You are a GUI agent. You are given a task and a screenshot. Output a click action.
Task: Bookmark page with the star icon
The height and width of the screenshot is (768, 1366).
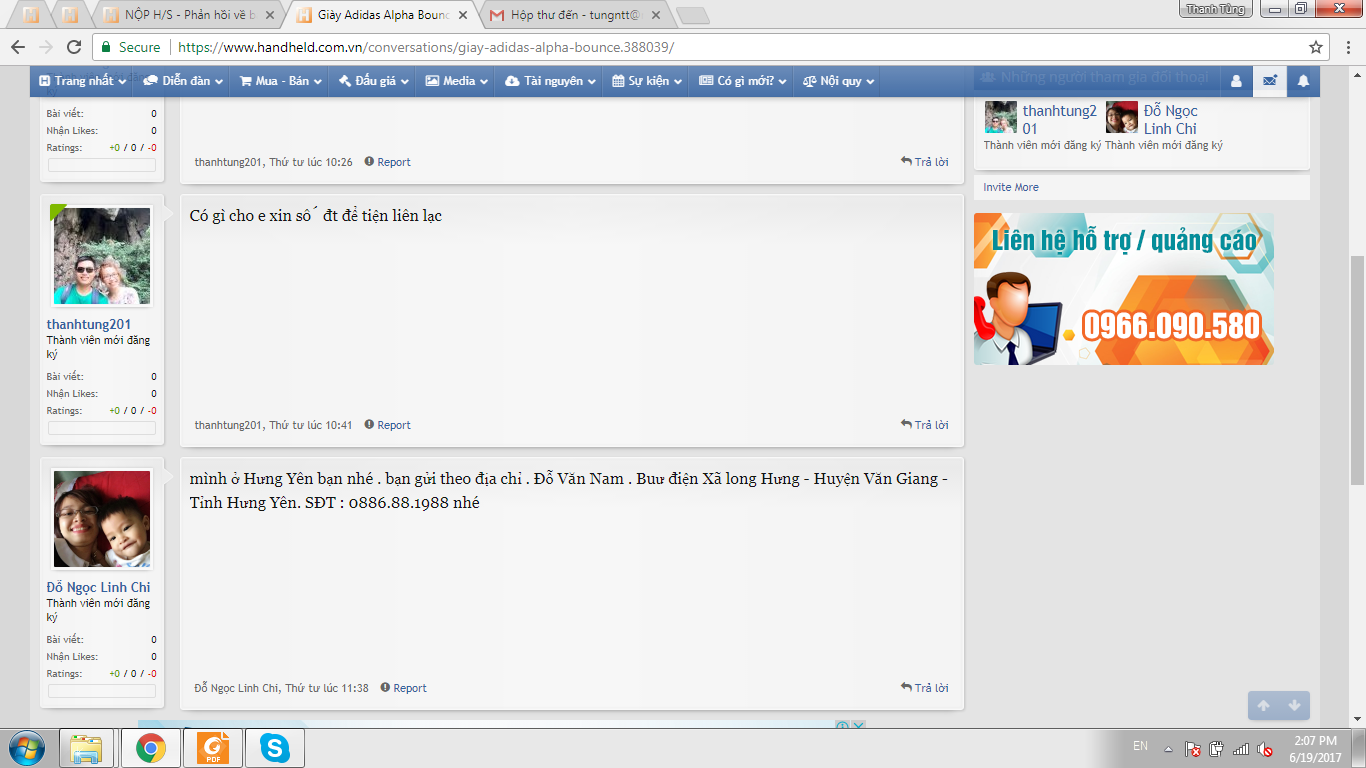(x=1316, y=47)
